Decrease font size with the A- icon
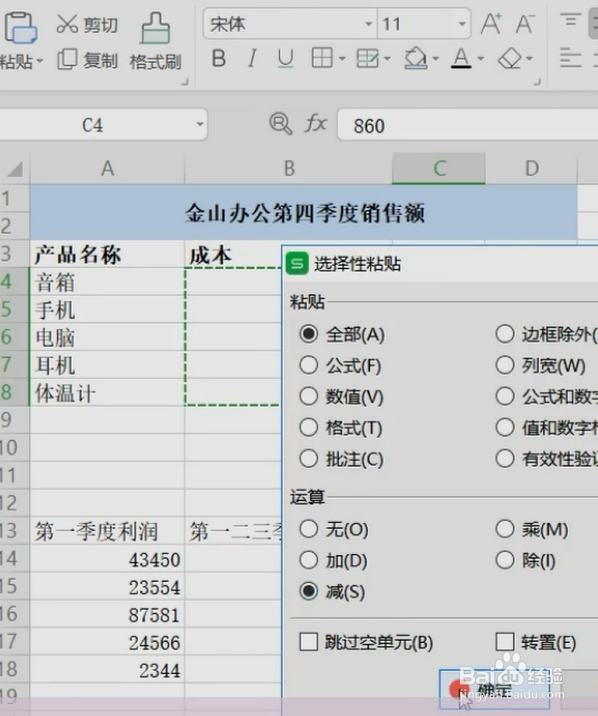The width and height of the screenshot is (598, 716). point(525,23)
